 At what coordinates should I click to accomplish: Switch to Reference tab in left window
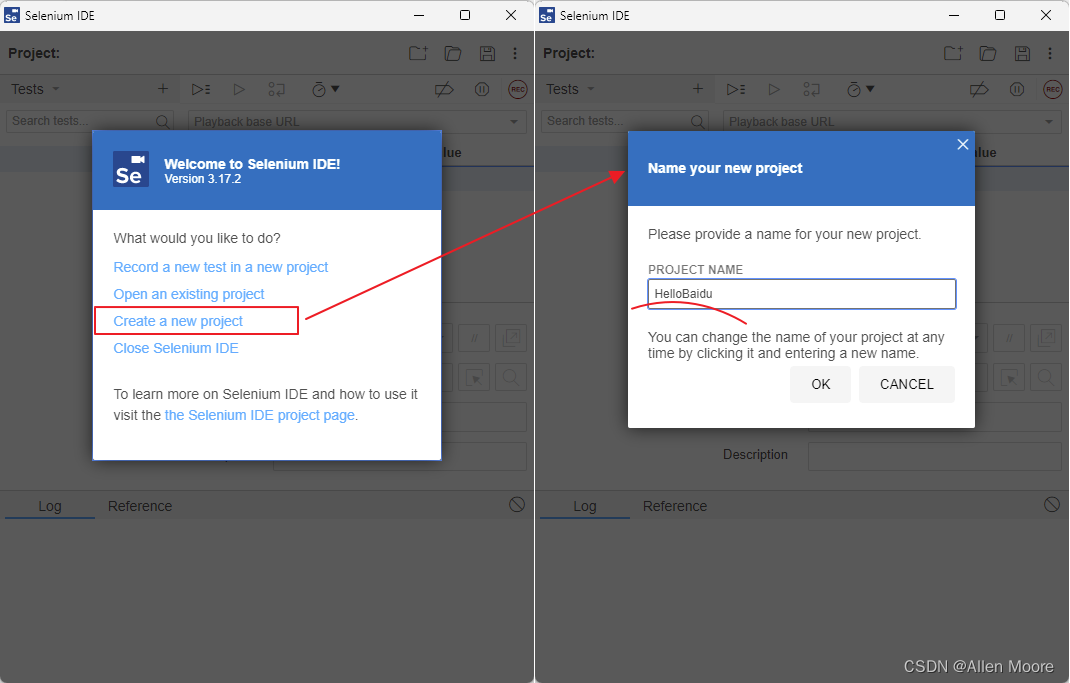[x=140, y=506]
